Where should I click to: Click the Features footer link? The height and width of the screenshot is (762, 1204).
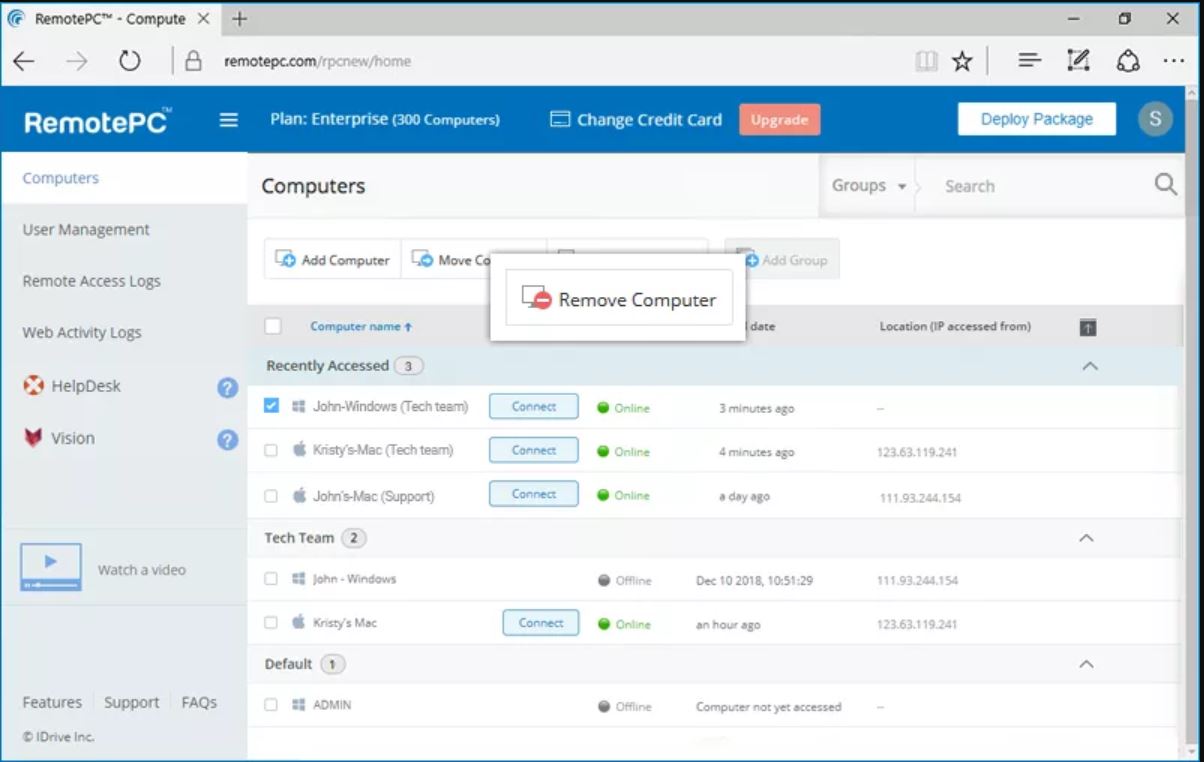click(52, 702)
